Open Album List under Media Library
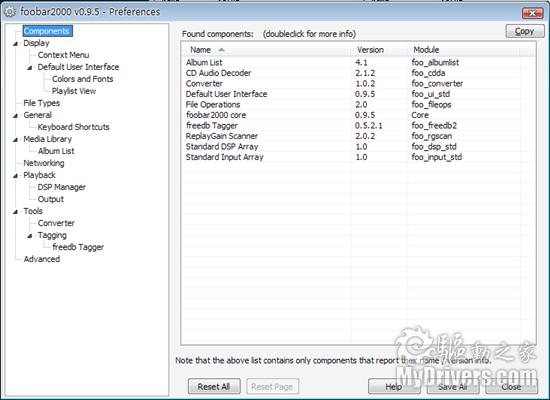Image resolution: width=550 pixels, height=400 pixels. (56, 151)
